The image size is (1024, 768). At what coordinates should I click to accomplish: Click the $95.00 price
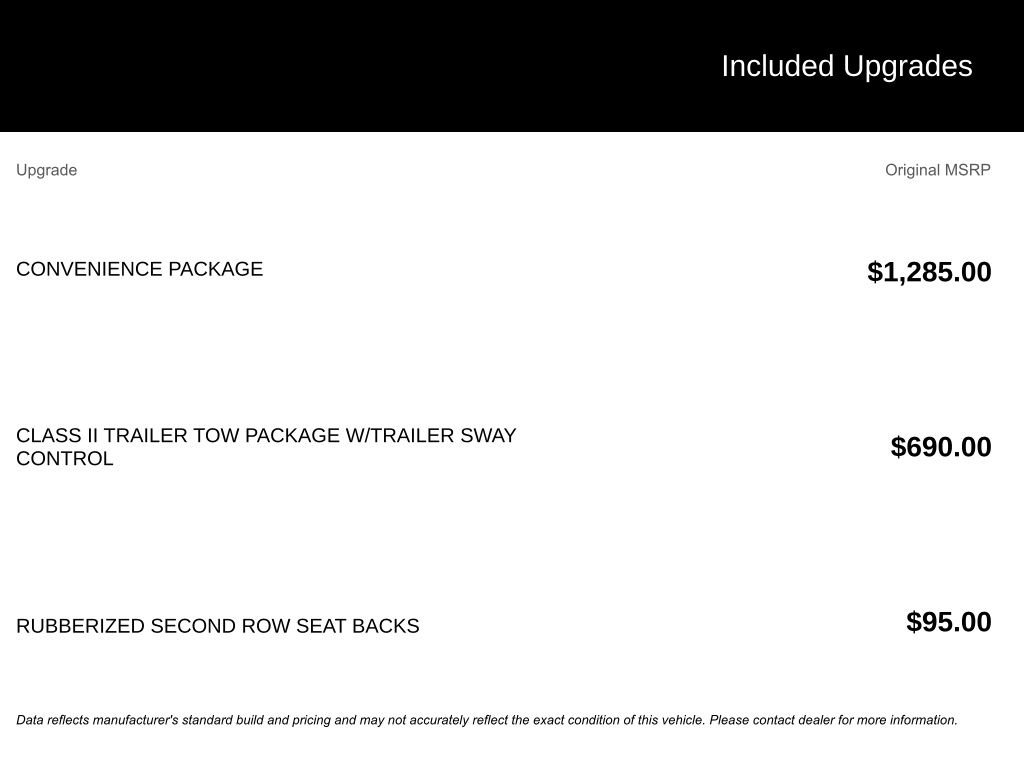click(948, 622)
